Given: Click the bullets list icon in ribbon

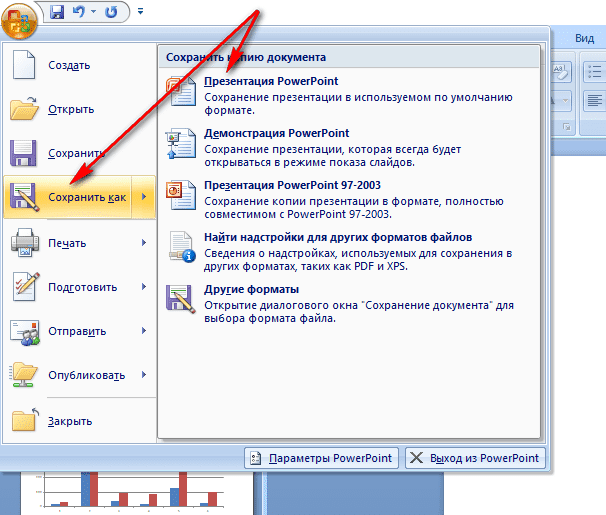Looking at the screenshot, I should coord(594,72).
